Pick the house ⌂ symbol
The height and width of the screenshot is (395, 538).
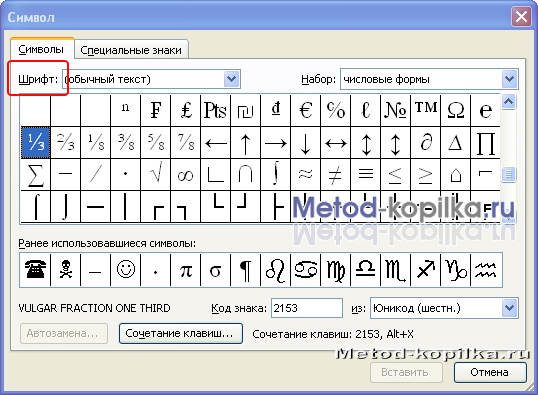click(455, 175)
